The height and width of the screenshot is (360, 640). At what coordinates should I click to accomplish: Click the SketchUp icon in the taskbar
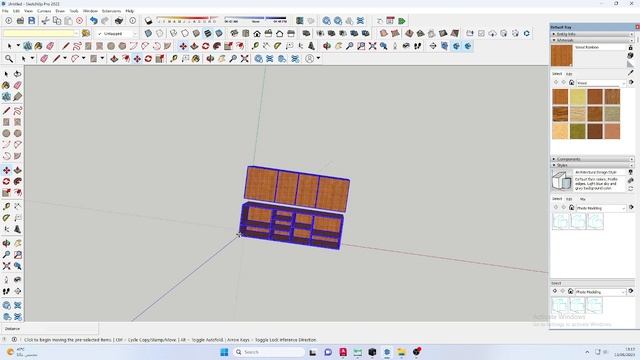point(387,352)
